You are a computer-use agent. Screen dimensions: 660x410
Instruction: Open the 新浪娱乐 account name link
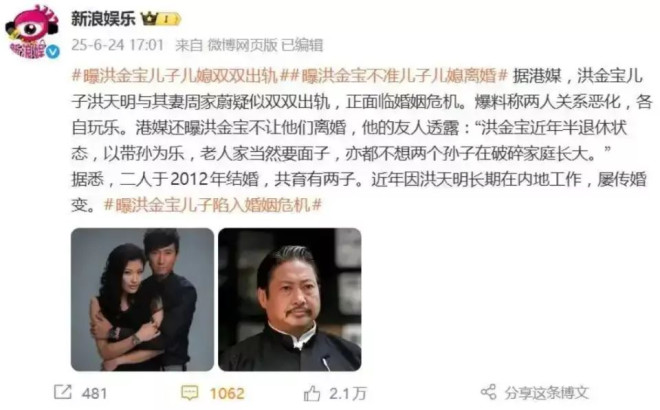click(x=103, y=19)
